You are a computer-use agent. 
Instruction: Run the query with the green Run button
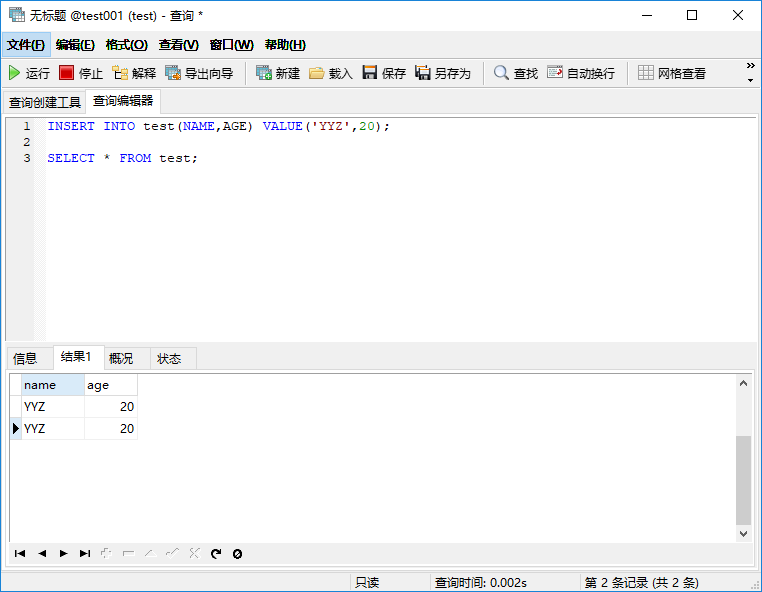(29, 73)
